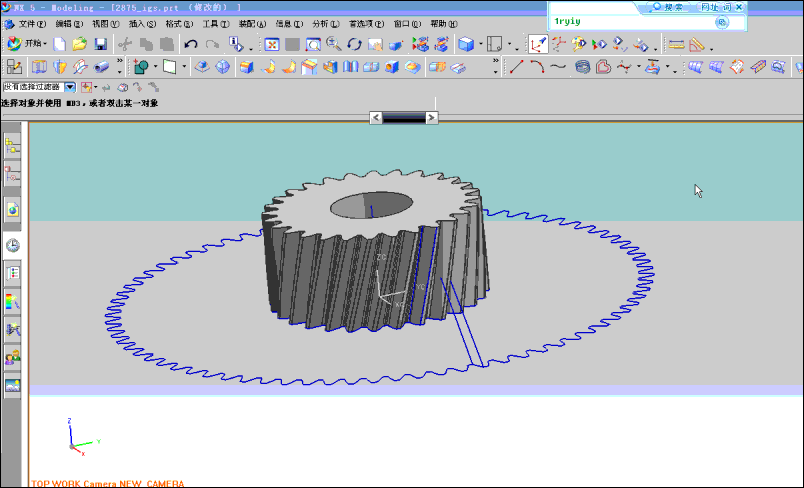Open the 插入(S) Insert menu
The image size is (804, 488).
(x=142, y=24)
